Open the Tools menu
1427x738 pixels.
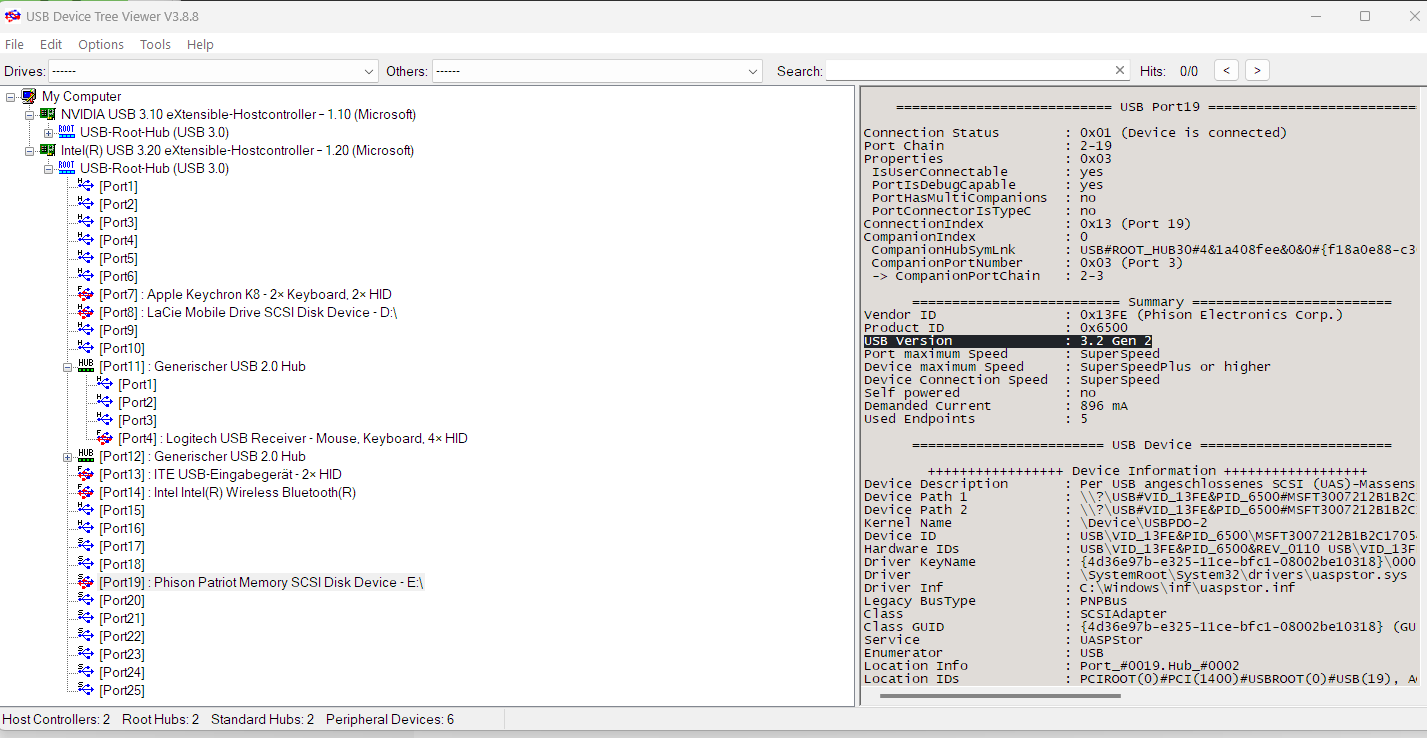click(155, 45)
